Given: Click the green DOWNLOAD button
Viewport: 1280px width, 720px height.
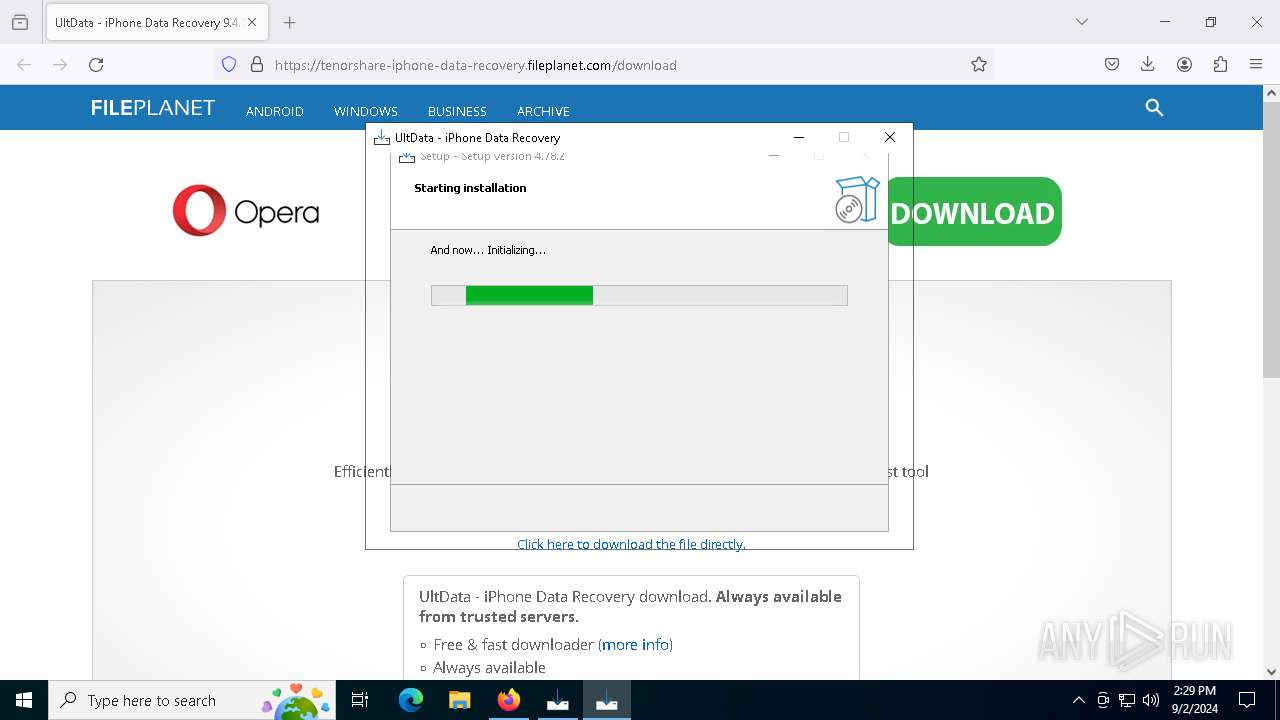Looking at the screenshot, I should click(x=974, y=212).
